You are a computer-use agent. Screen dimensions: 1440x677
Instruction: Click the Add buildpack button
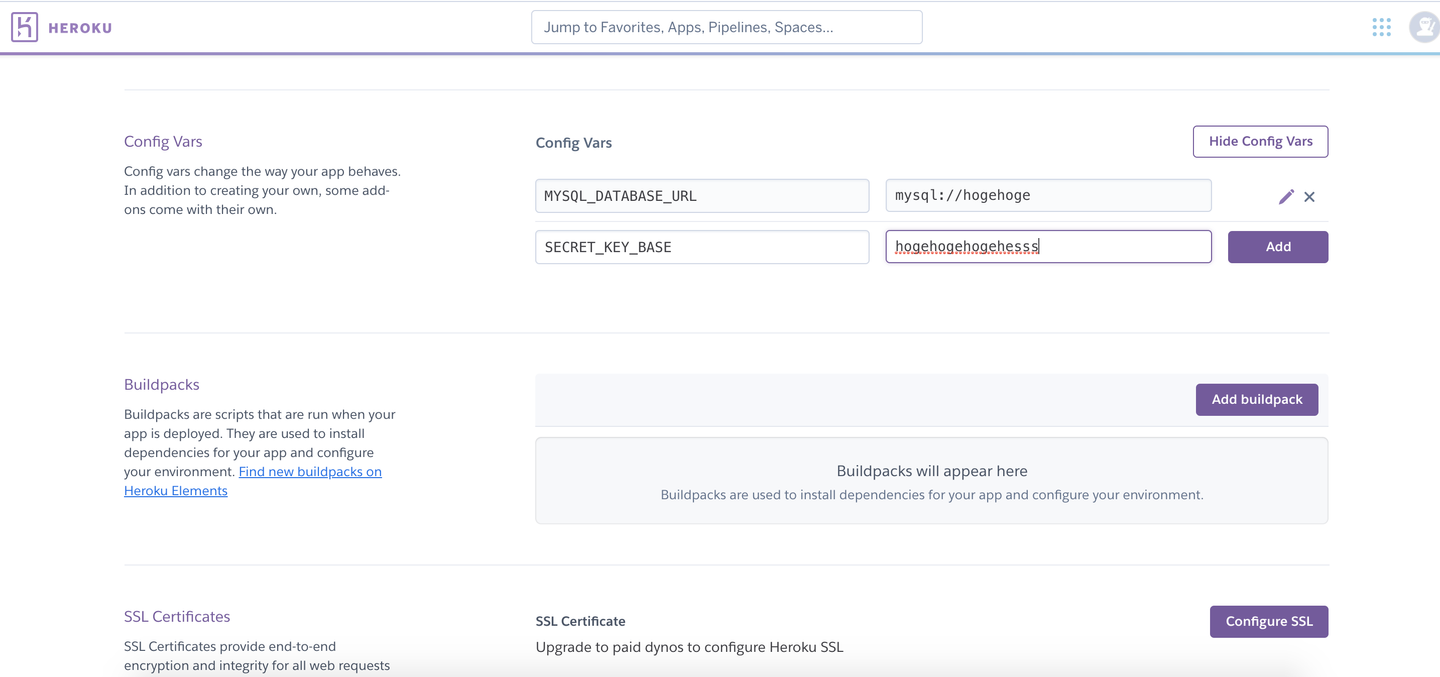click(x=1256, y=399)
